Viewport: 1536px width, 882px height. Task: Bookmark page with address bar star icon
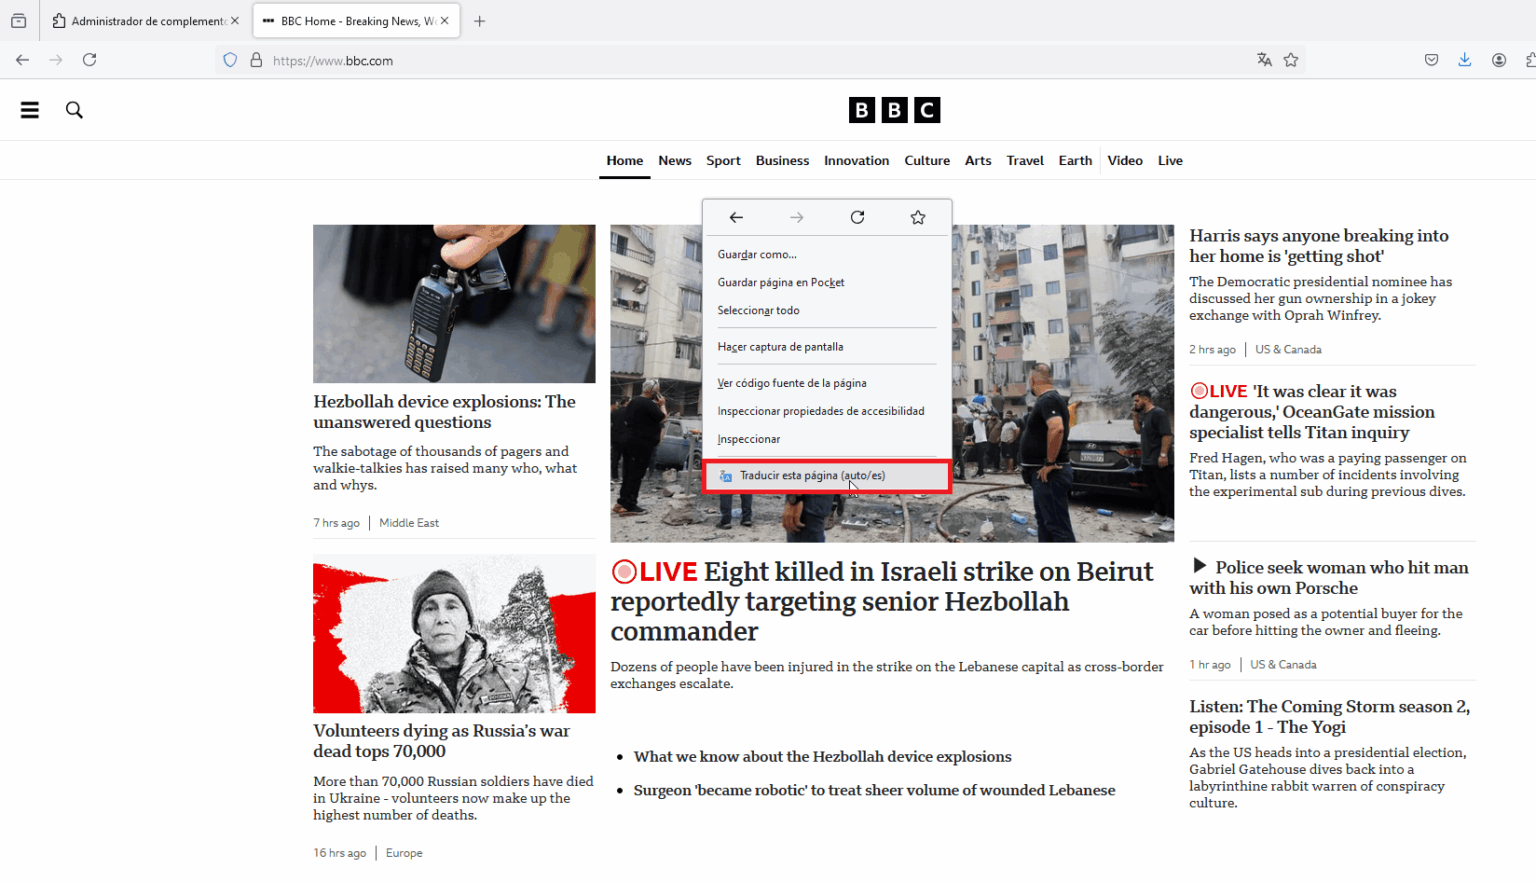click(1291, 60)
